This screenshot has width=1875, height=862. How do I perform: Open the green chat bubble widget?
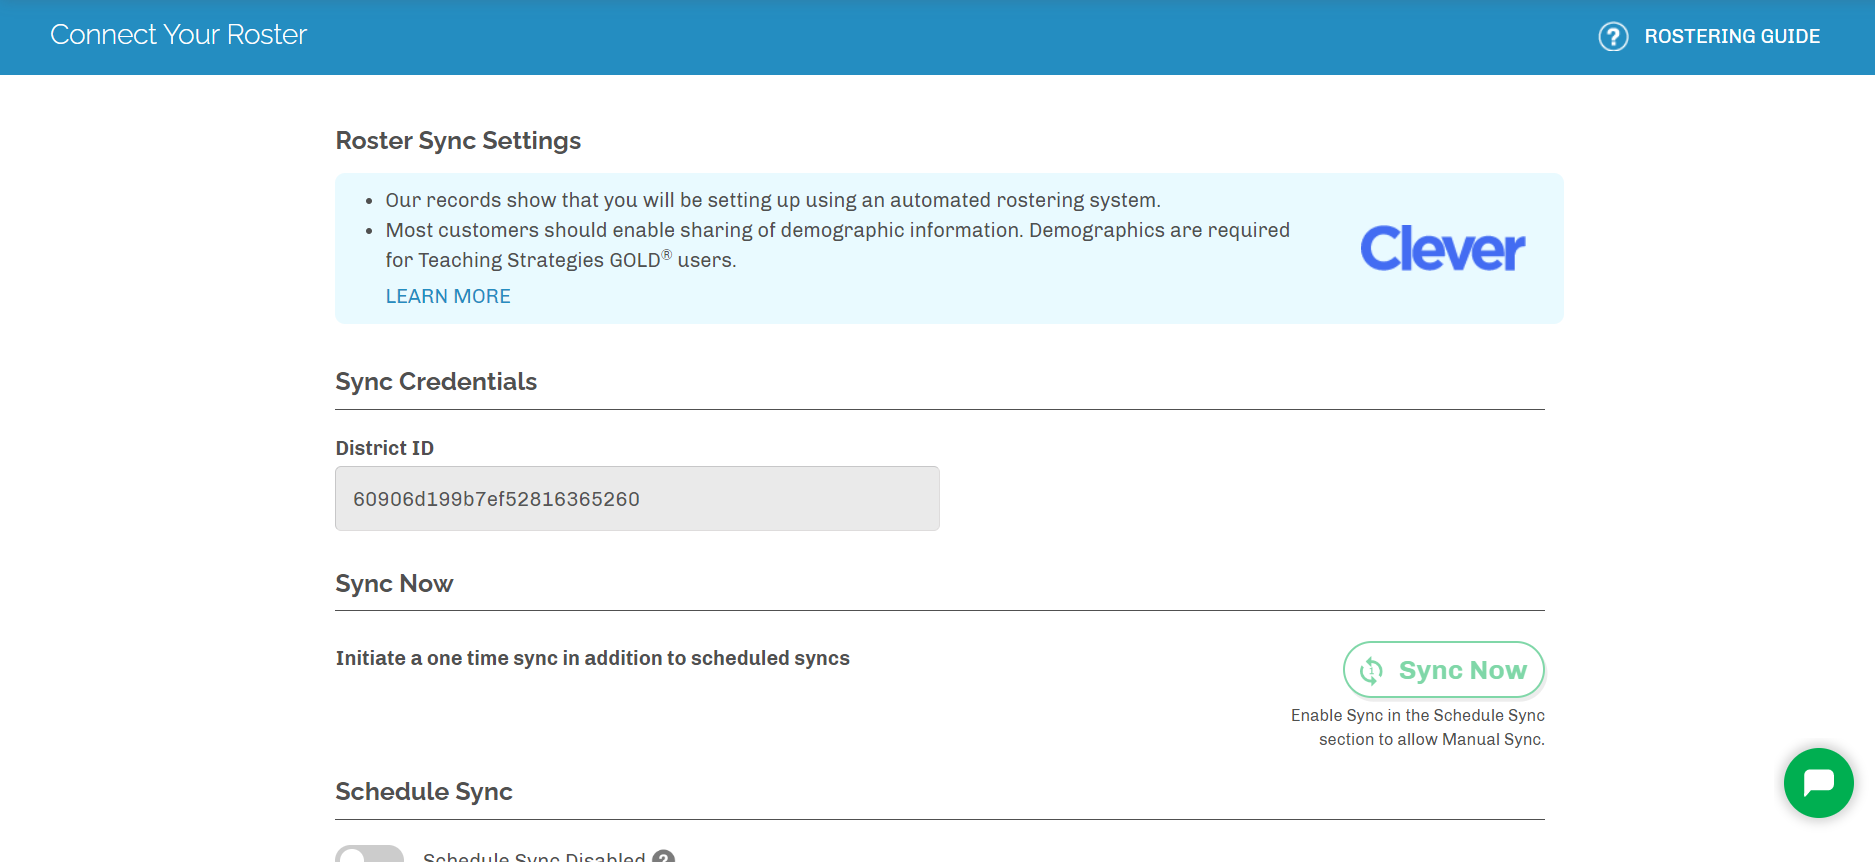click(x=1817, y=782)
